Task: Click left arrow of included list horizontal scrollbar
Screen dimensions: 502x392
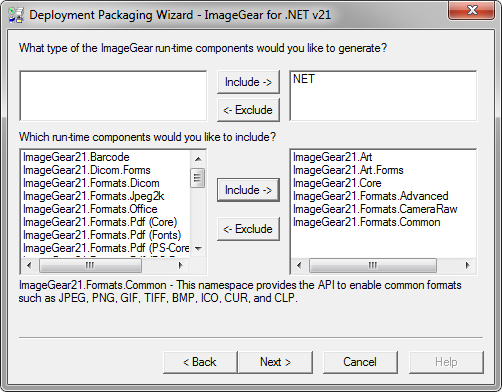Action: tap(299, 265)
